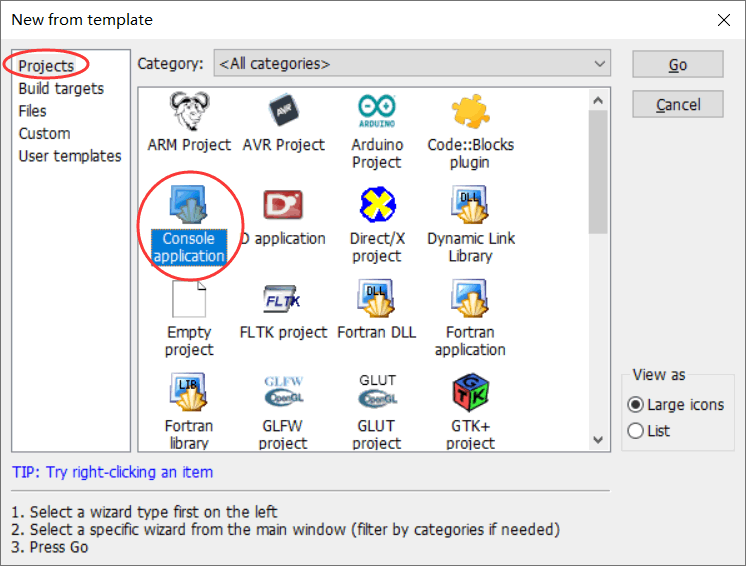Click the template list scrollbar thumb
The height and width of the screenshot is (566, 746).
pyautogui.click(x=598, y=172)
